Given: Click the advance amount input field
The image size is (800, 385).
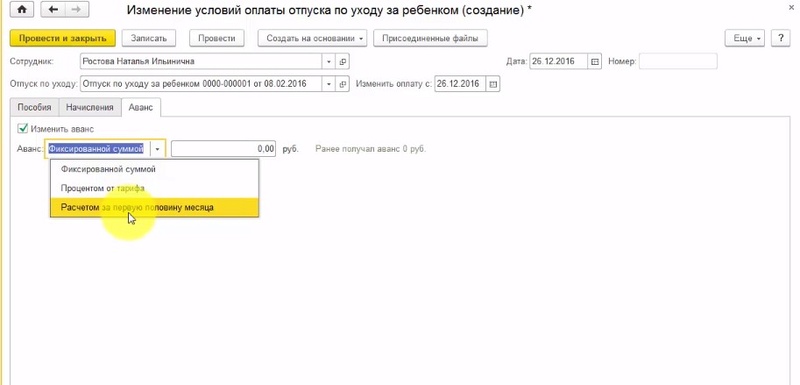Looking at the screenshot, I should click(x=224, y=149).
